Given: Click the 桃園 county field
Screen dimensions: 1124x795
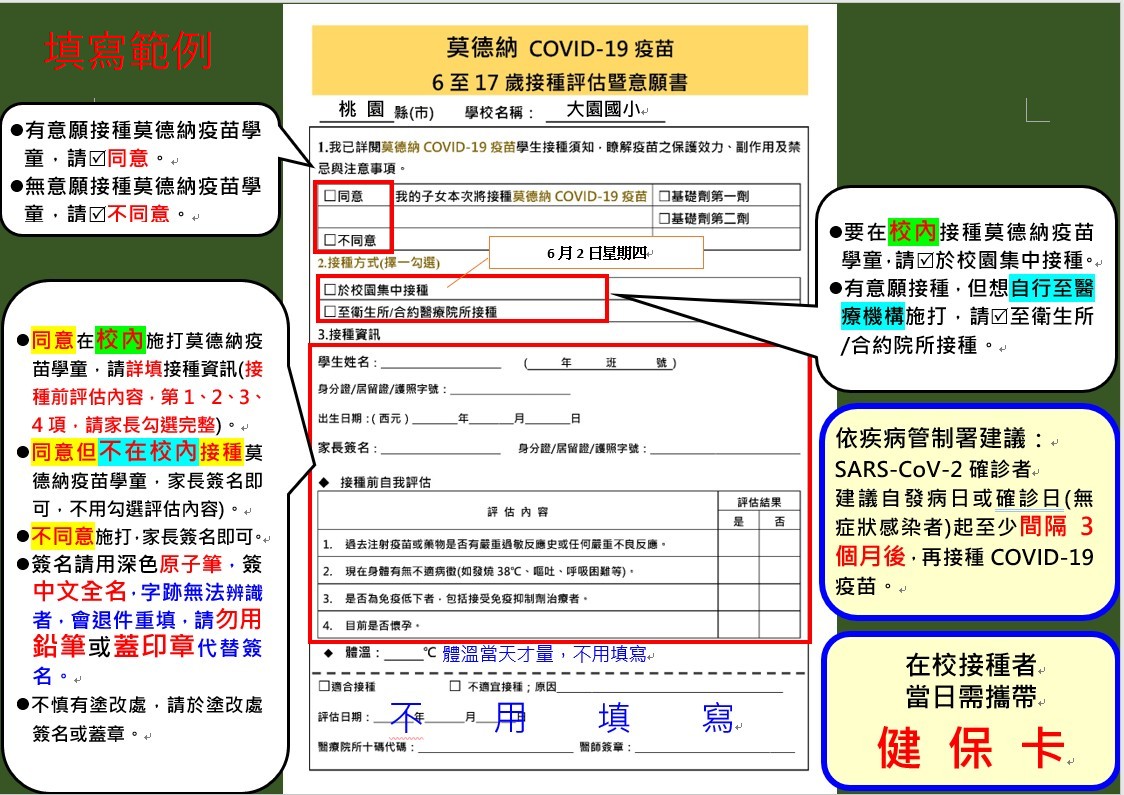Looking at the screenshot, I should coord(361,110).
